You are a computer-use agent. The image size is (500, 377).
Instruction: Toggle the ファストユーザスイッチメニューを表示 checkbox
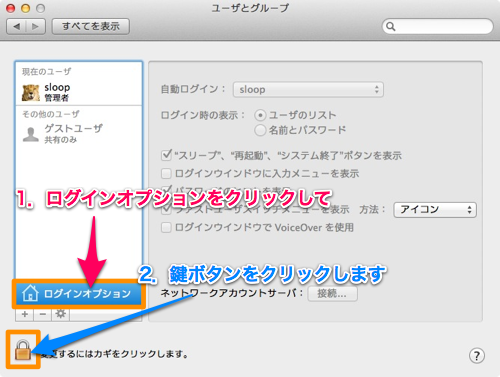[166, 210]
